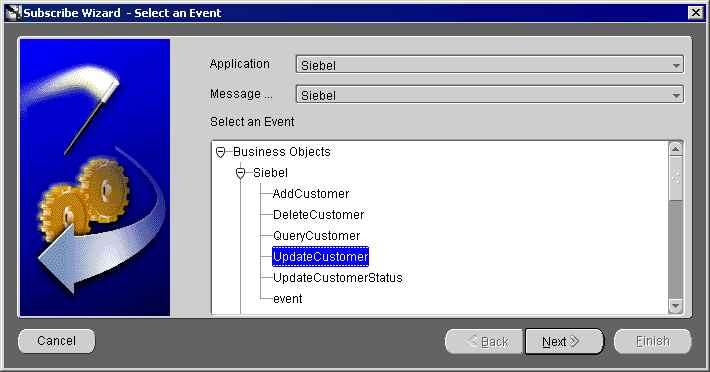
Task: Click the event list scrollbar thumb
Action: 676,179
